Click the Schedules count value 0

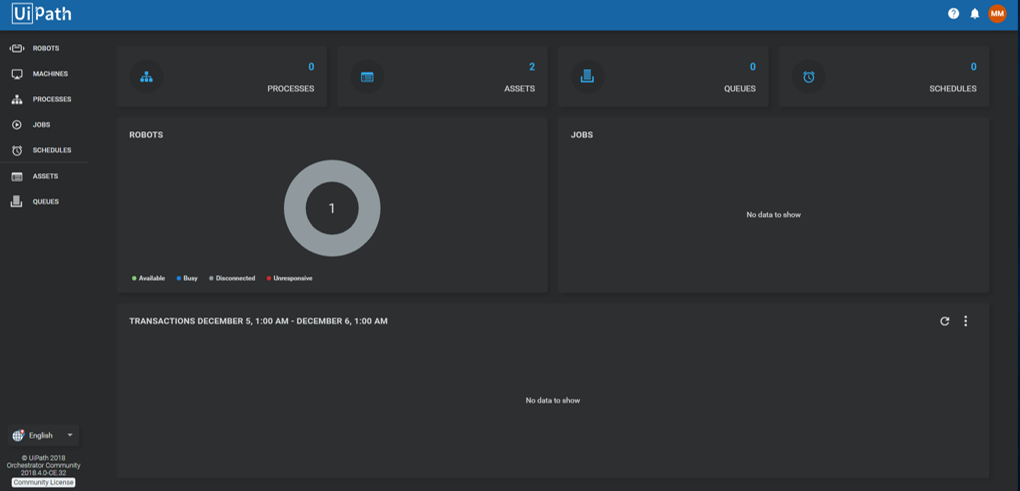973,67
